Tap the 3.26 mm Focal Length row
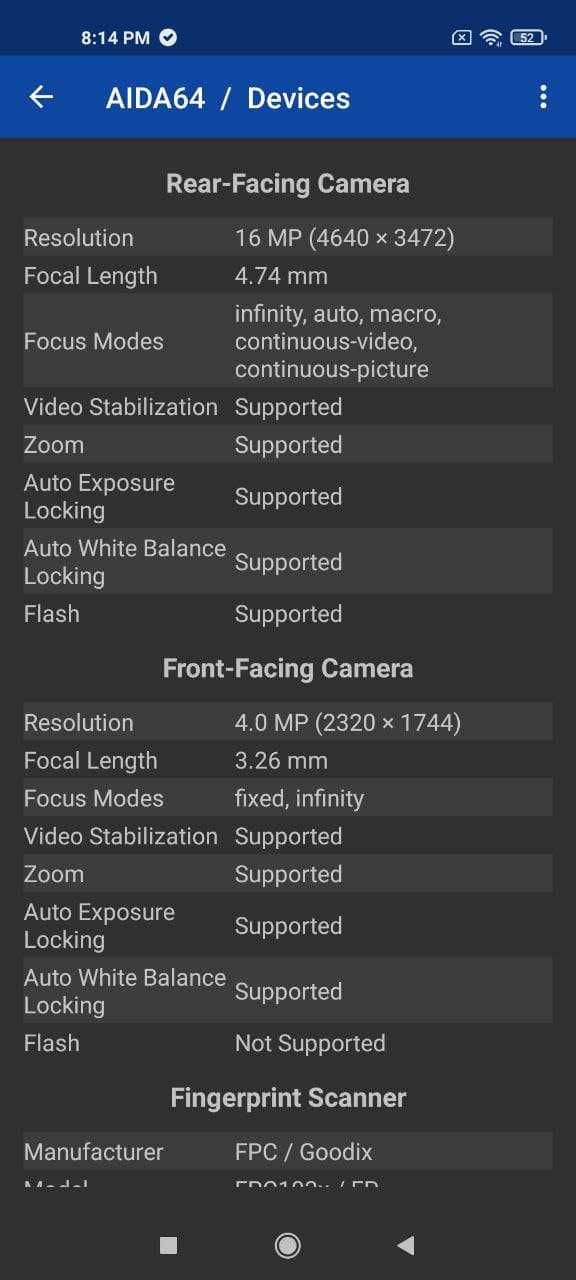Viewport: 576px width, 1280px height. coord(288,760)
